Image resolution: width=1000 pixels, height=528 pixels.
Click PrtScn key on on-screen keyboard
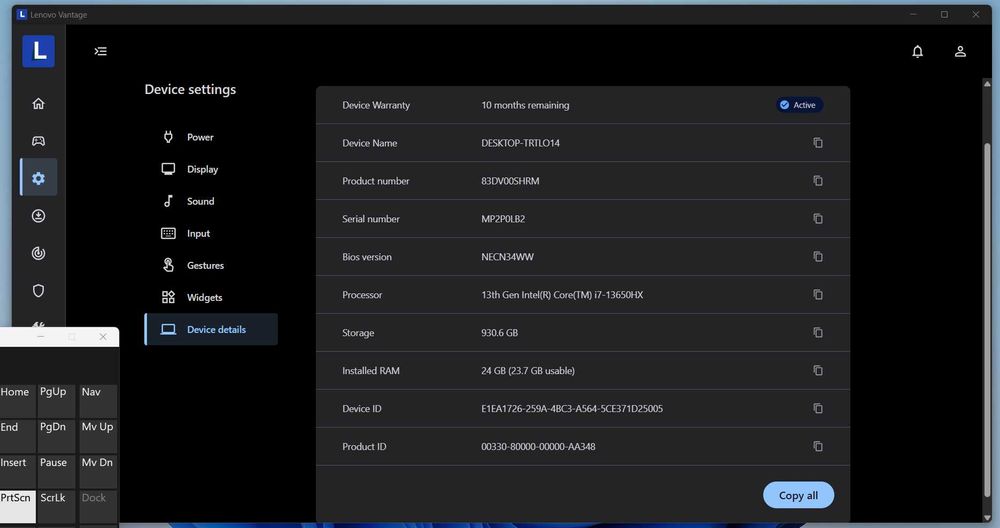[17, 506]
